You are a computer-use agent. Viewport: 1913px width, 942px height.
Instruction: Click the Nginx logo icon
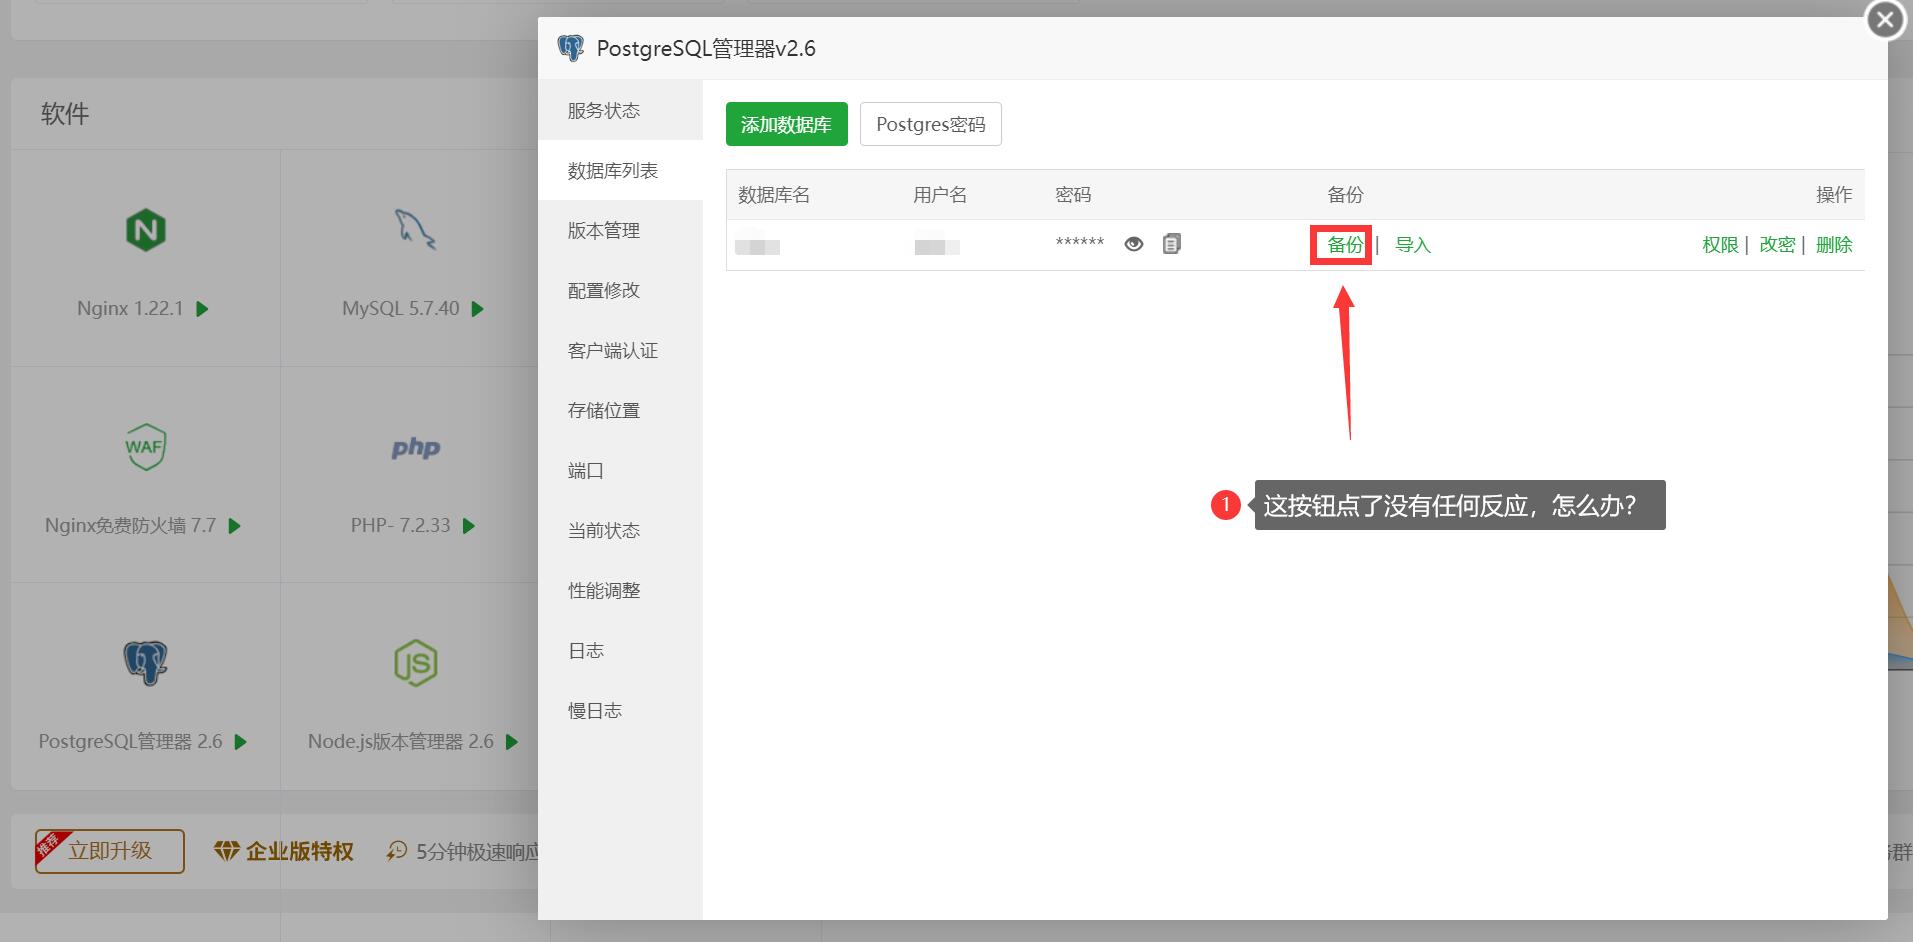click(146, 230)
